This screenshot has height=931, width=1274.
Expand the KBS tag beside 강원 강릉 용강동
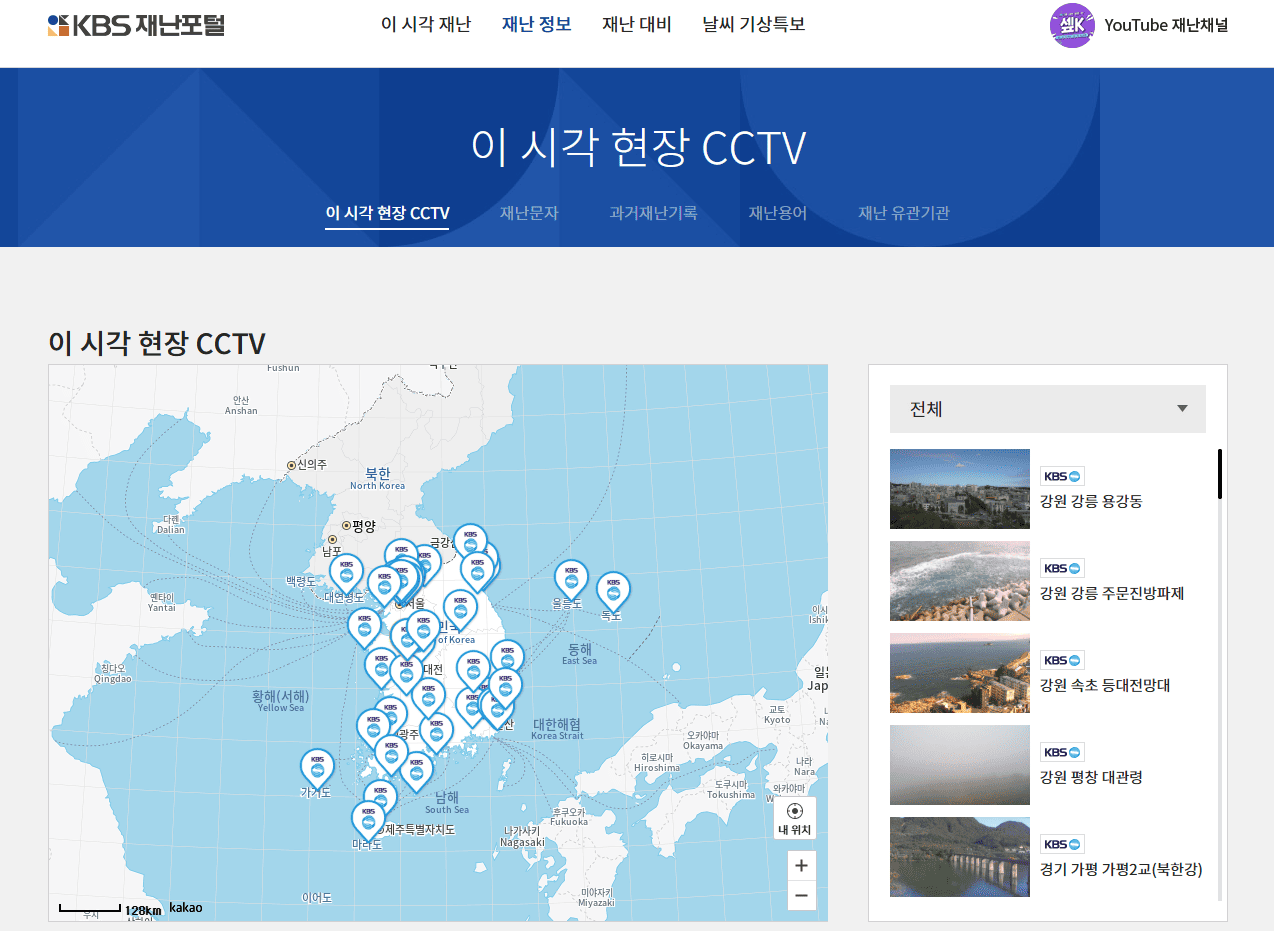pos(1062,475)
